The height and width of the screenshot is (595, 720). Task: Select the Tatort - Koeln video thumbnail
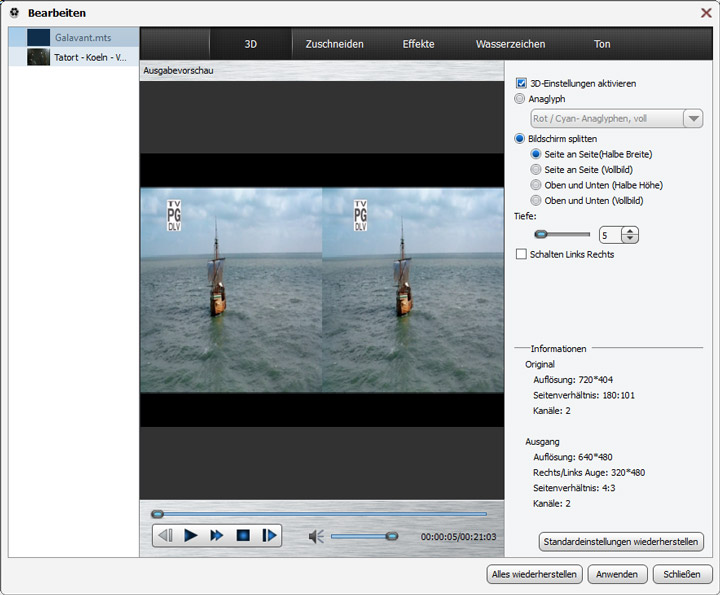point(38,57)
